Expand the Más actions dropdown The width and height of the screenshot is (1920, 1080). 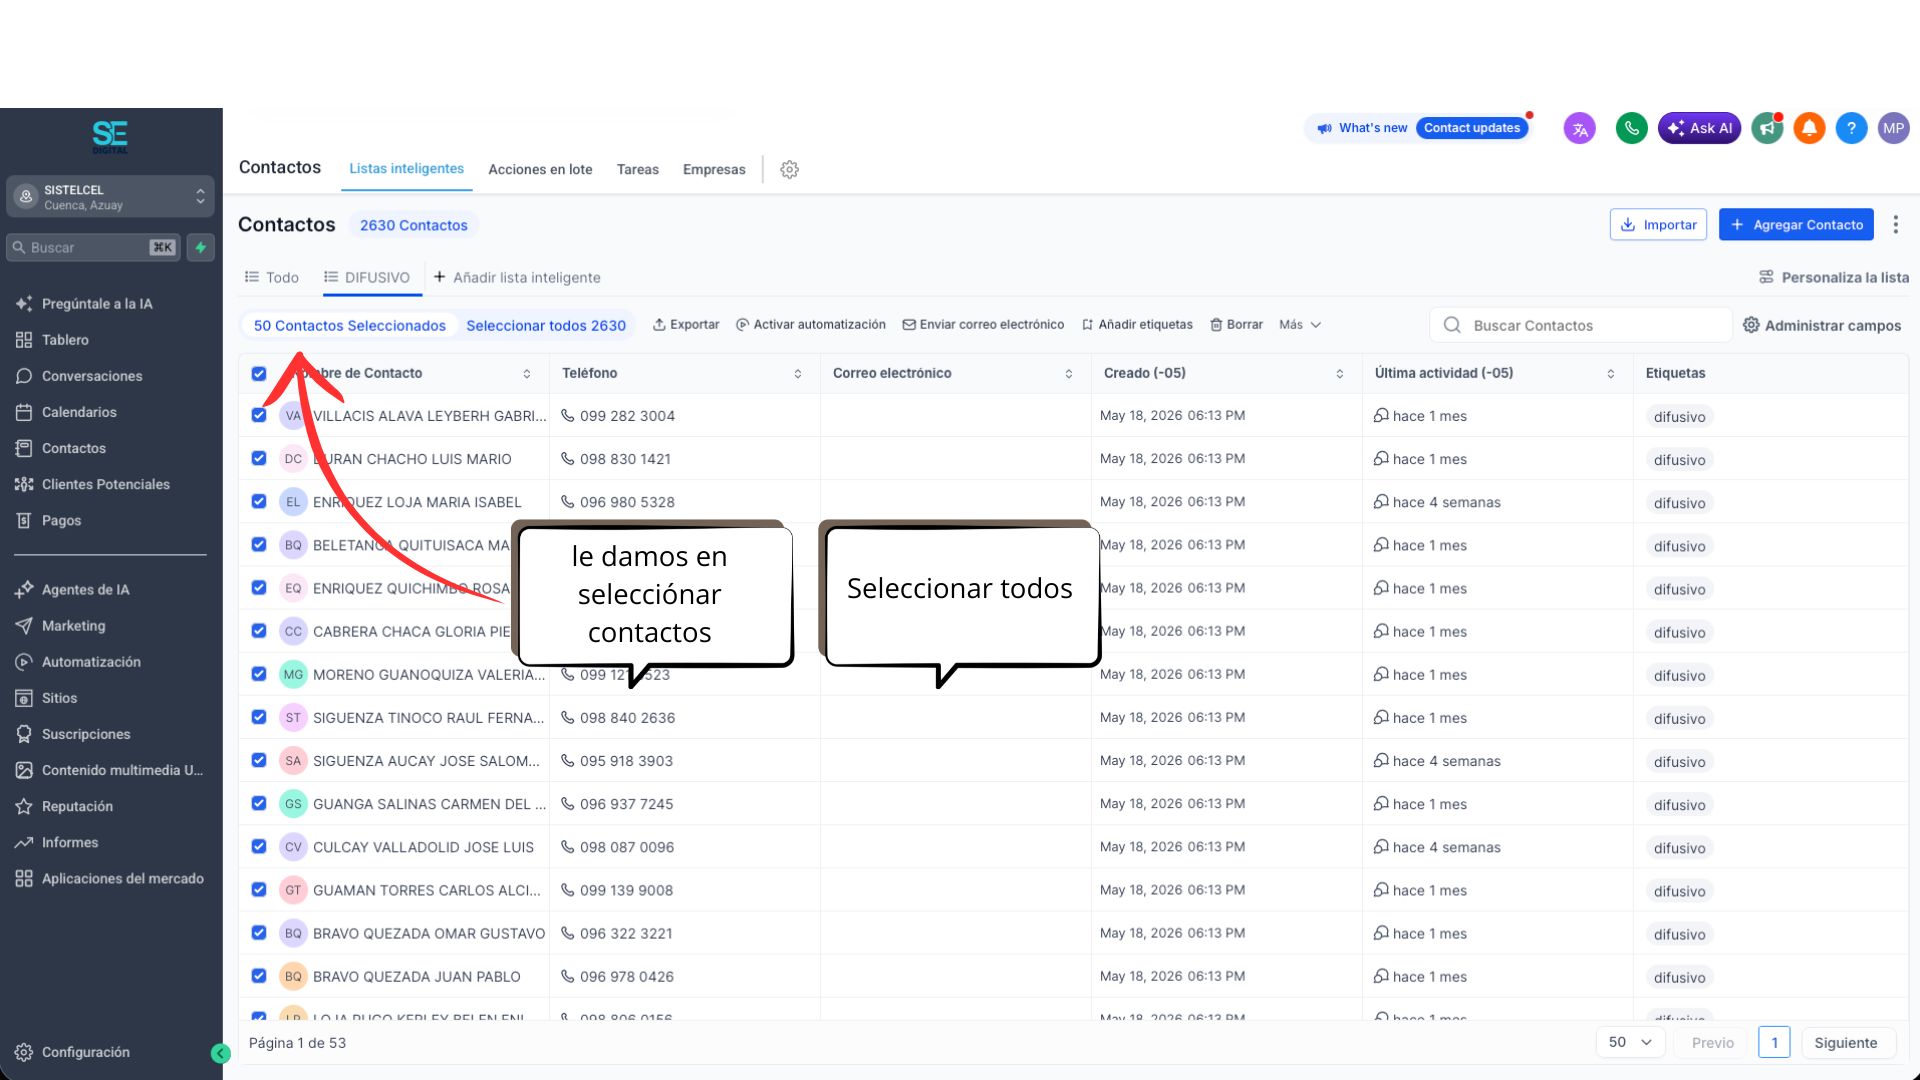click(1300, 325)
